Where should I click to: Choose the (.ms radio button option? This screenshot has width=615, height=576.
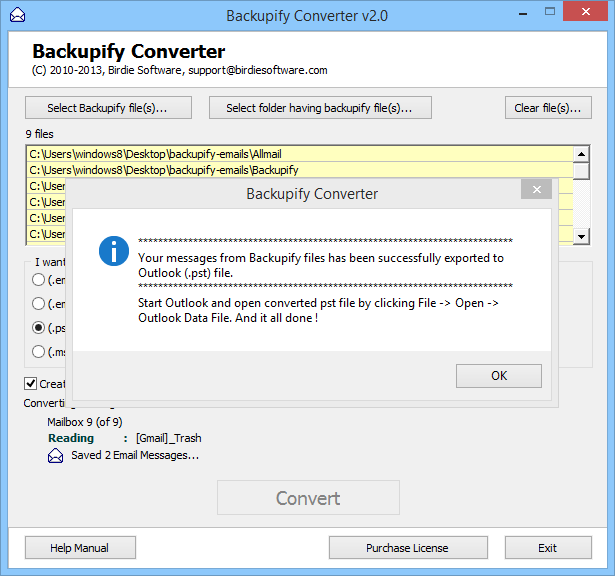[x=39, y=351]
